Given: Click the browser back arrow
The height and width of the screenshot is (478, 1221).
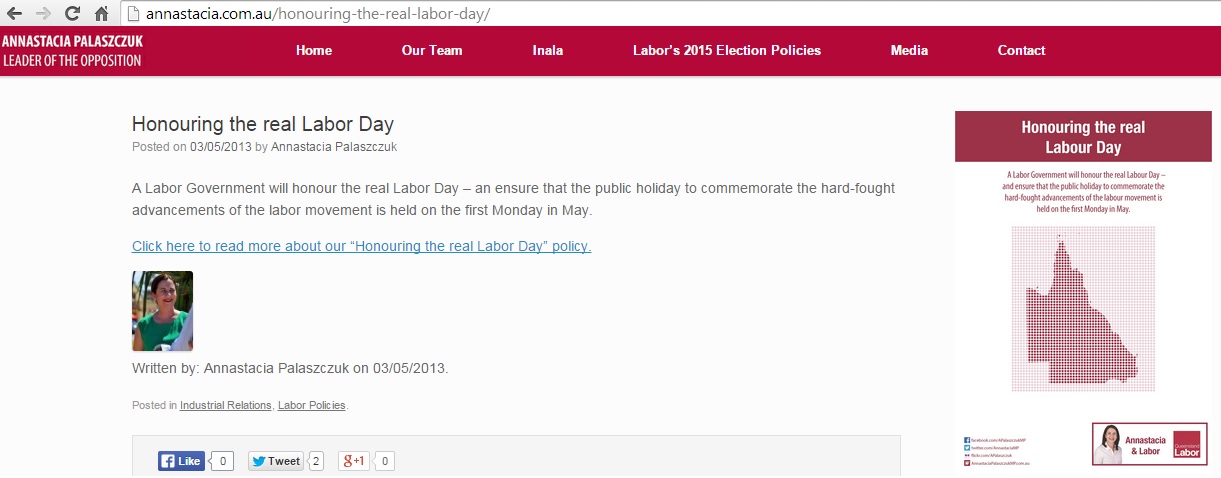Looking at the screenshot, I should click(x=14, y=14).
